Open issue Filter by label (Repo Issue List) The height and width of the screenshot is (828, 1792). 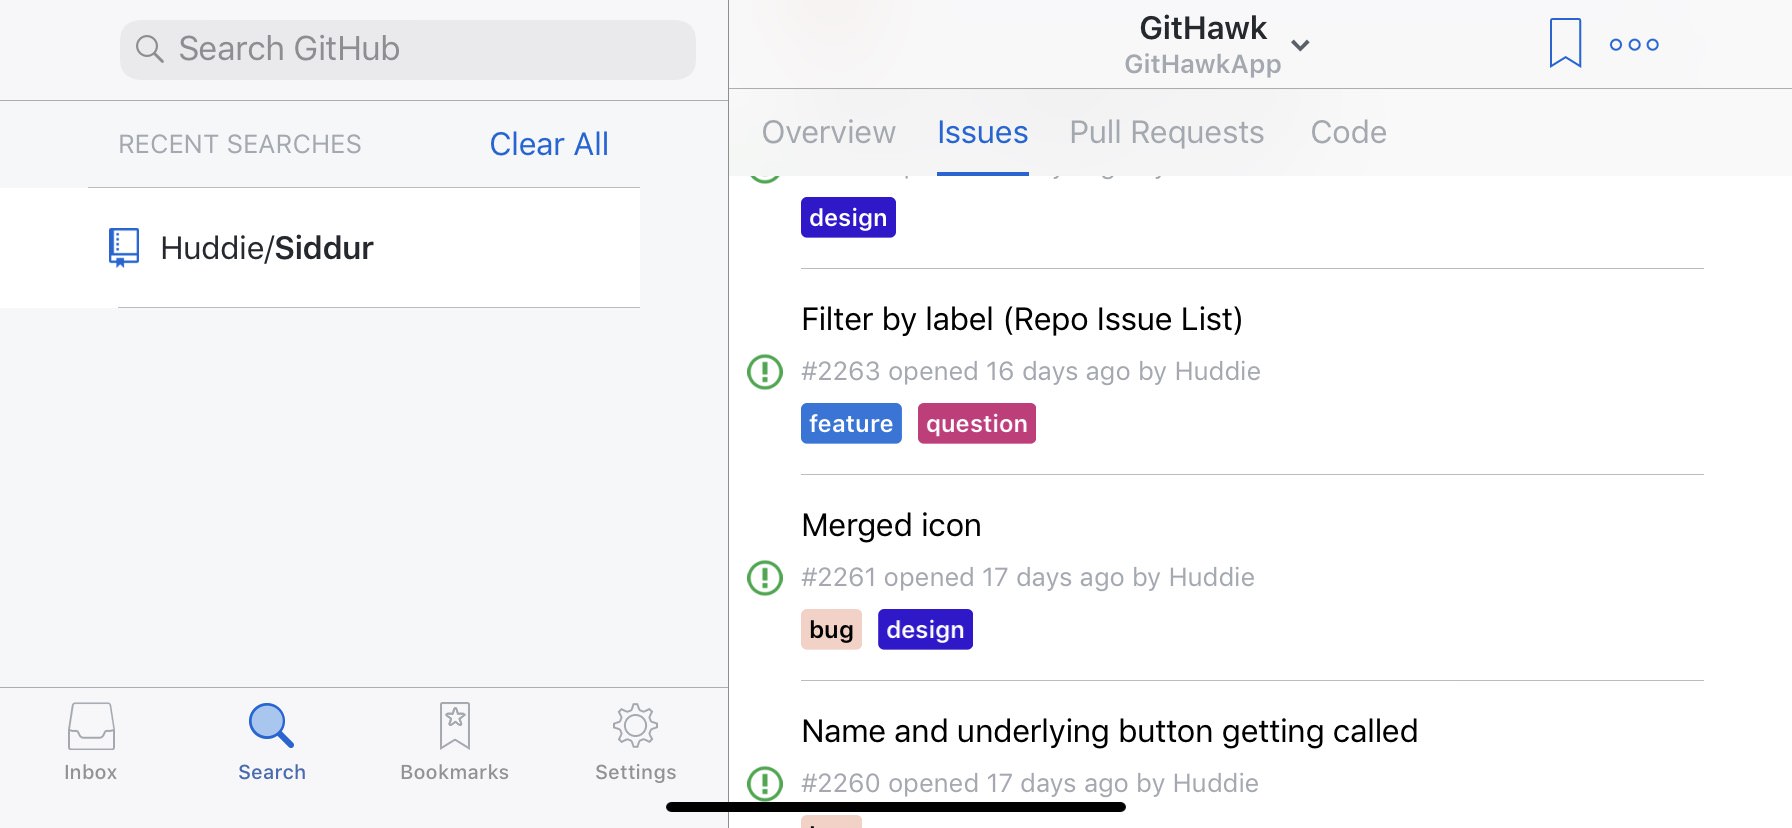pyautogui.click(x=1022, y=319)
